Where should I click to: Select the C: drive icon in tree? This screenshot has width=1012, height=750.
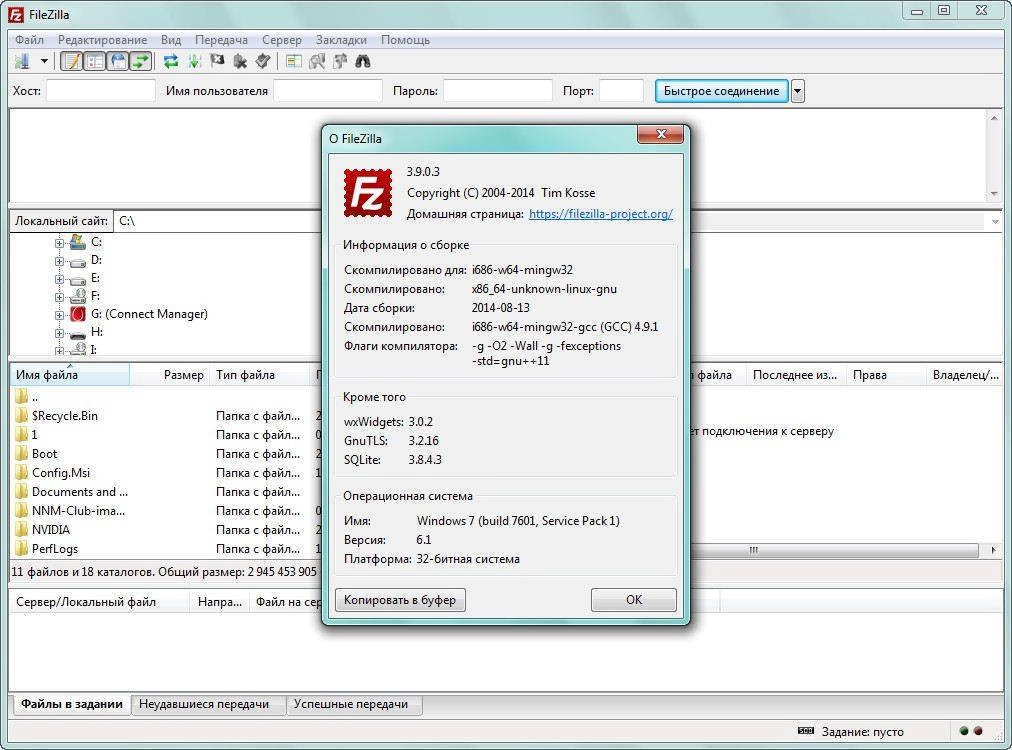click(78, 242)
